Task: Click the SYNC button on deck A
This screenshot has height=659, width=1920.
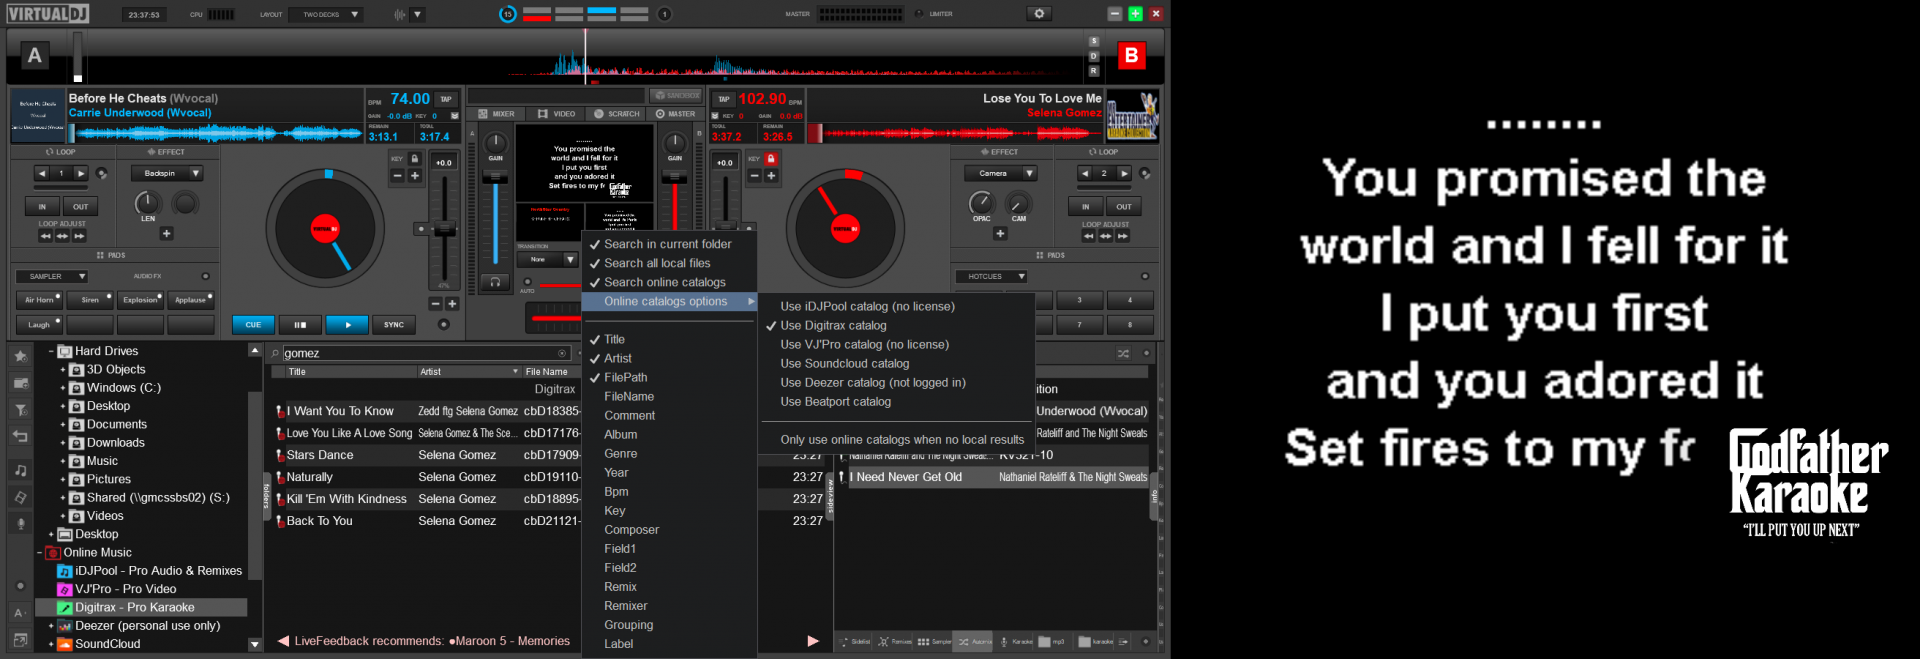Action: coord(394,324)
